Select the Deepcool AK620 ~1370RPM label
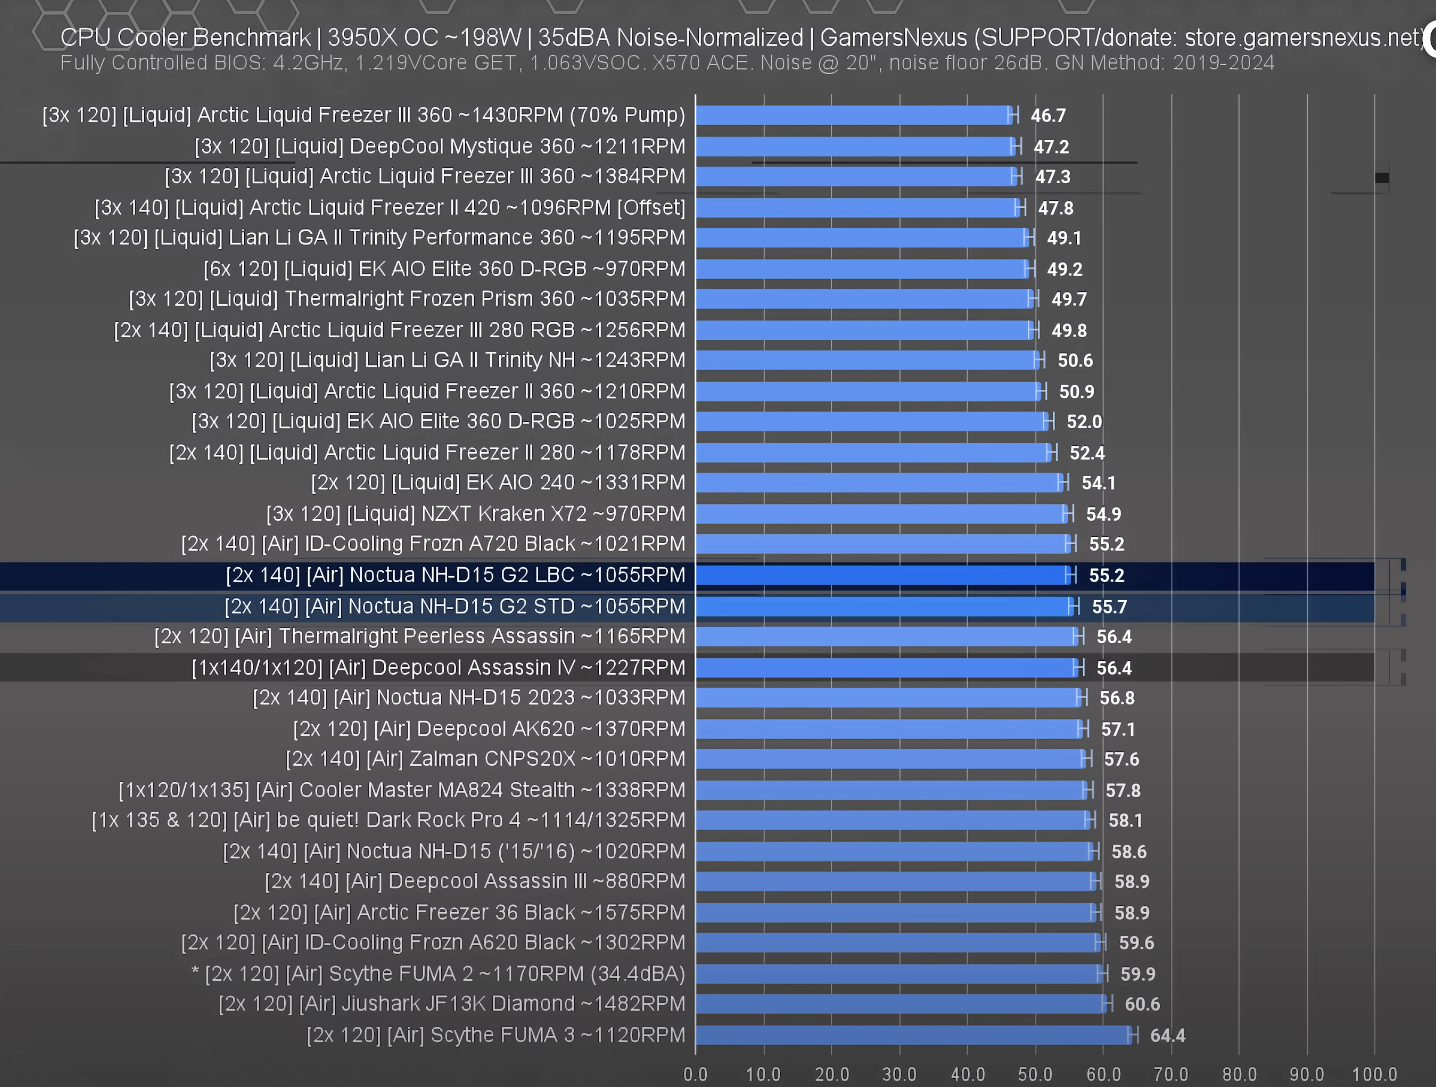Screen dimensions: 1436x1087 click(489, 729)
